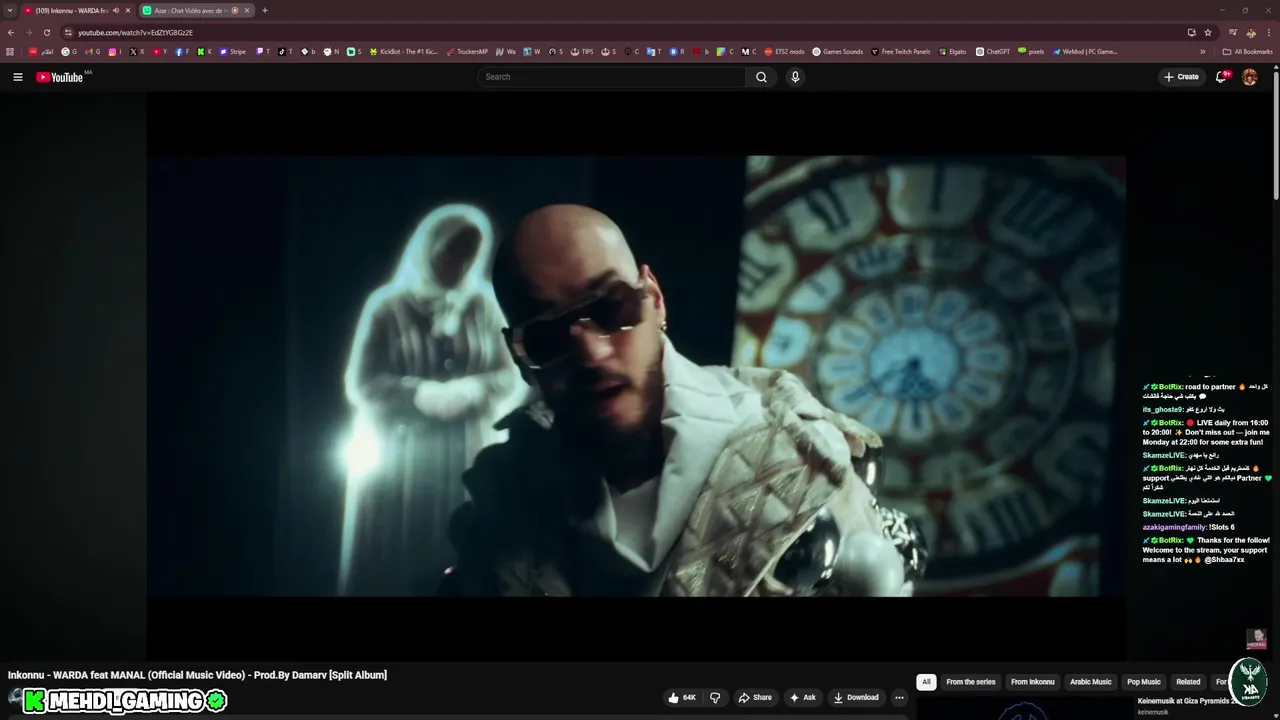The width and height of the screenshot is (1280, 720).
Task: Open more actions three-dot menu under video
Action: 899,697
